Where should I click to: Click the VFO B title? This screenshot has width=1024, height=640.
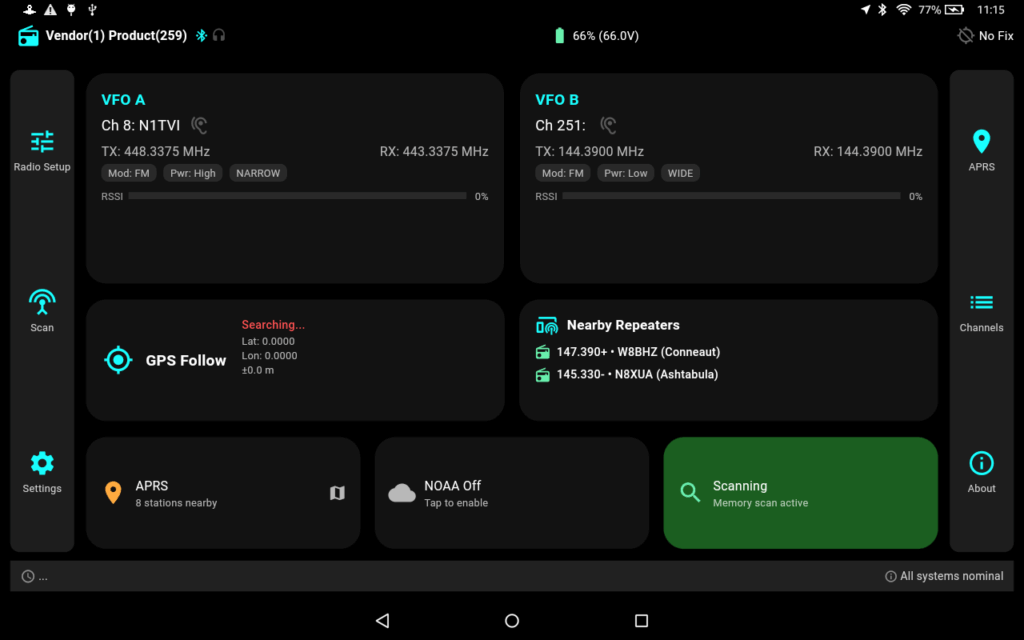(x=556, y=100)
